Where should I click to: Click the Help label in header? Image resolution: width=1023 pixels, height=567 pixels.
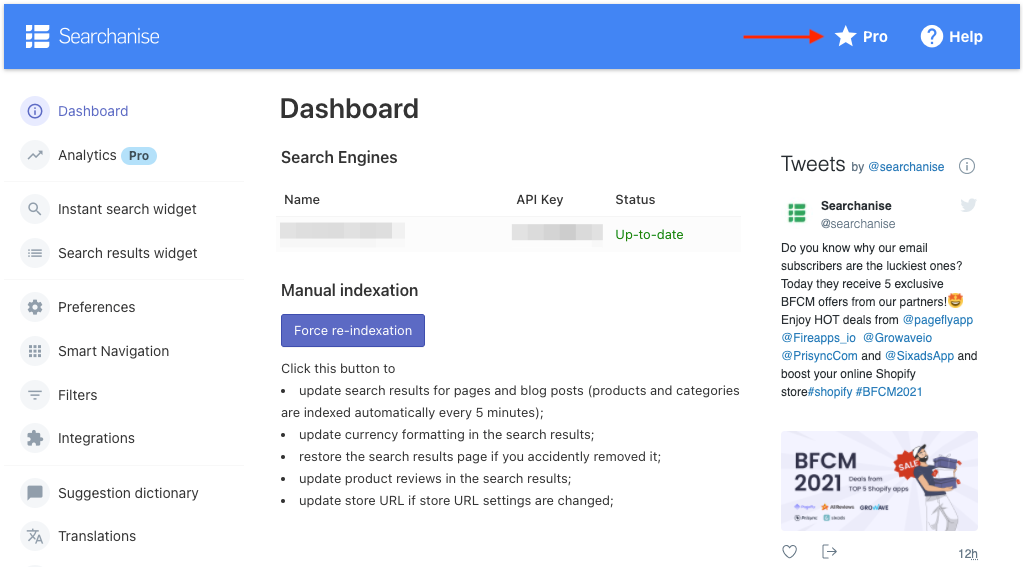tap(966, 37)
